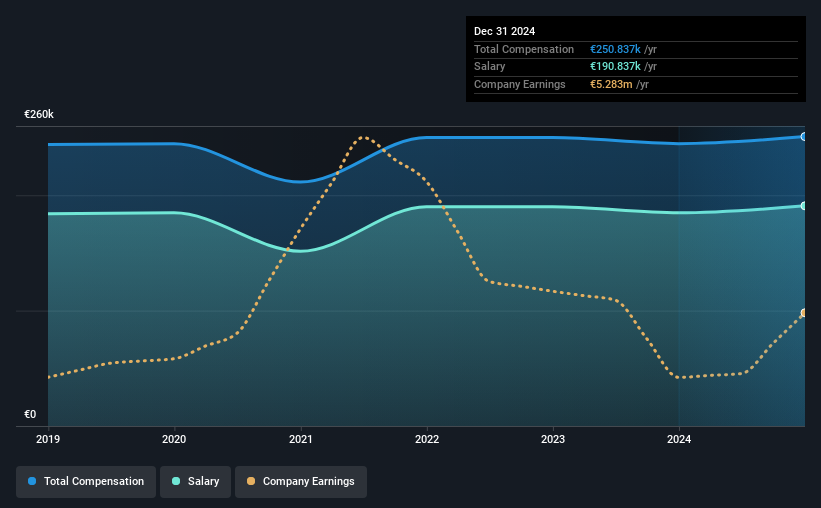Click the Salary end data point marker
Viewport: 821px width, 508px height.
(x=804, y=206)
